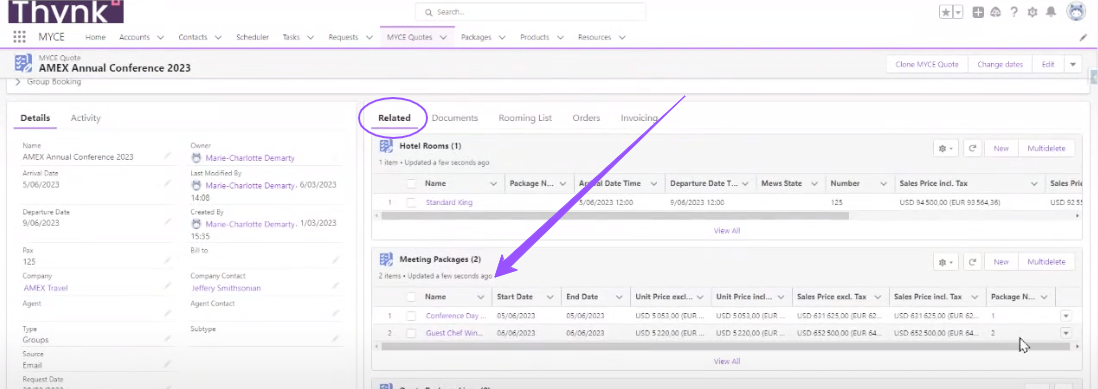
Task: Open the user profile avatar
Action: pyautogui.click(x=1076, y=11)
